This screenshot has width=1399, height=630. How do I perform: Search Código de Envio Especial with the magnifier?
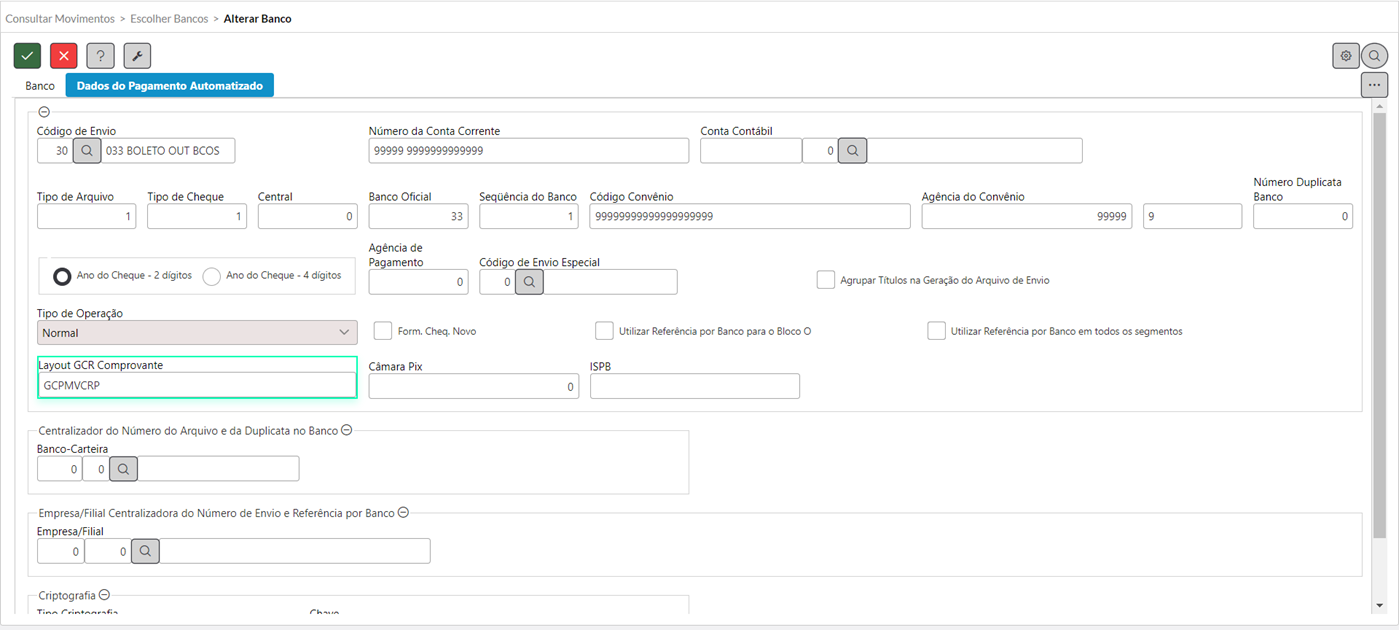click(530, 282)
